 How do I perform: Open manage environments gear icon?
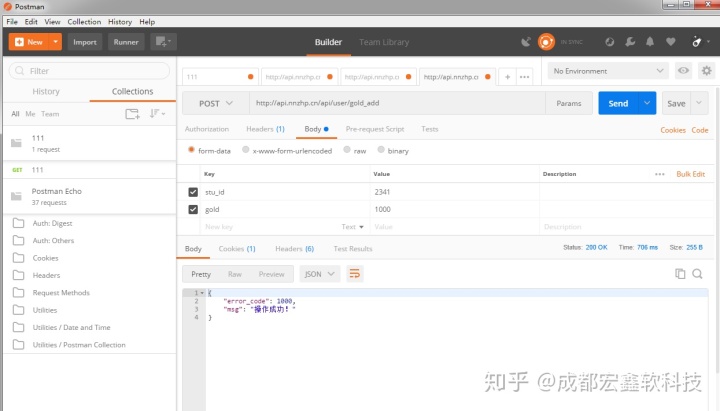(x=707, y=71)
